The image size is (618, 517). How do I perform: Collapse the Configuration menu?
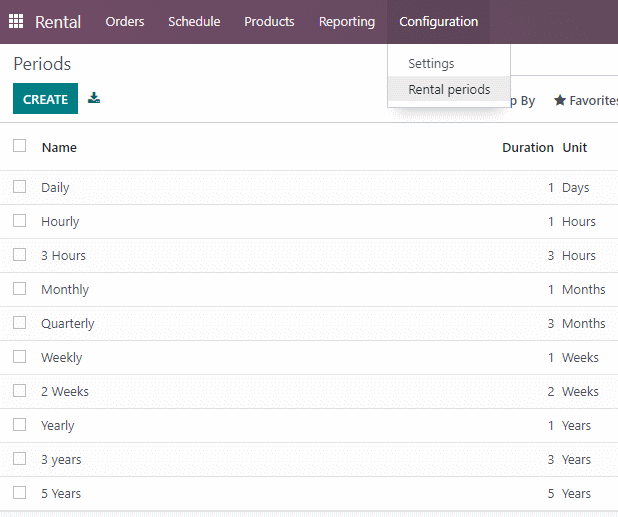pyautogui.click(x=439, y=21)
